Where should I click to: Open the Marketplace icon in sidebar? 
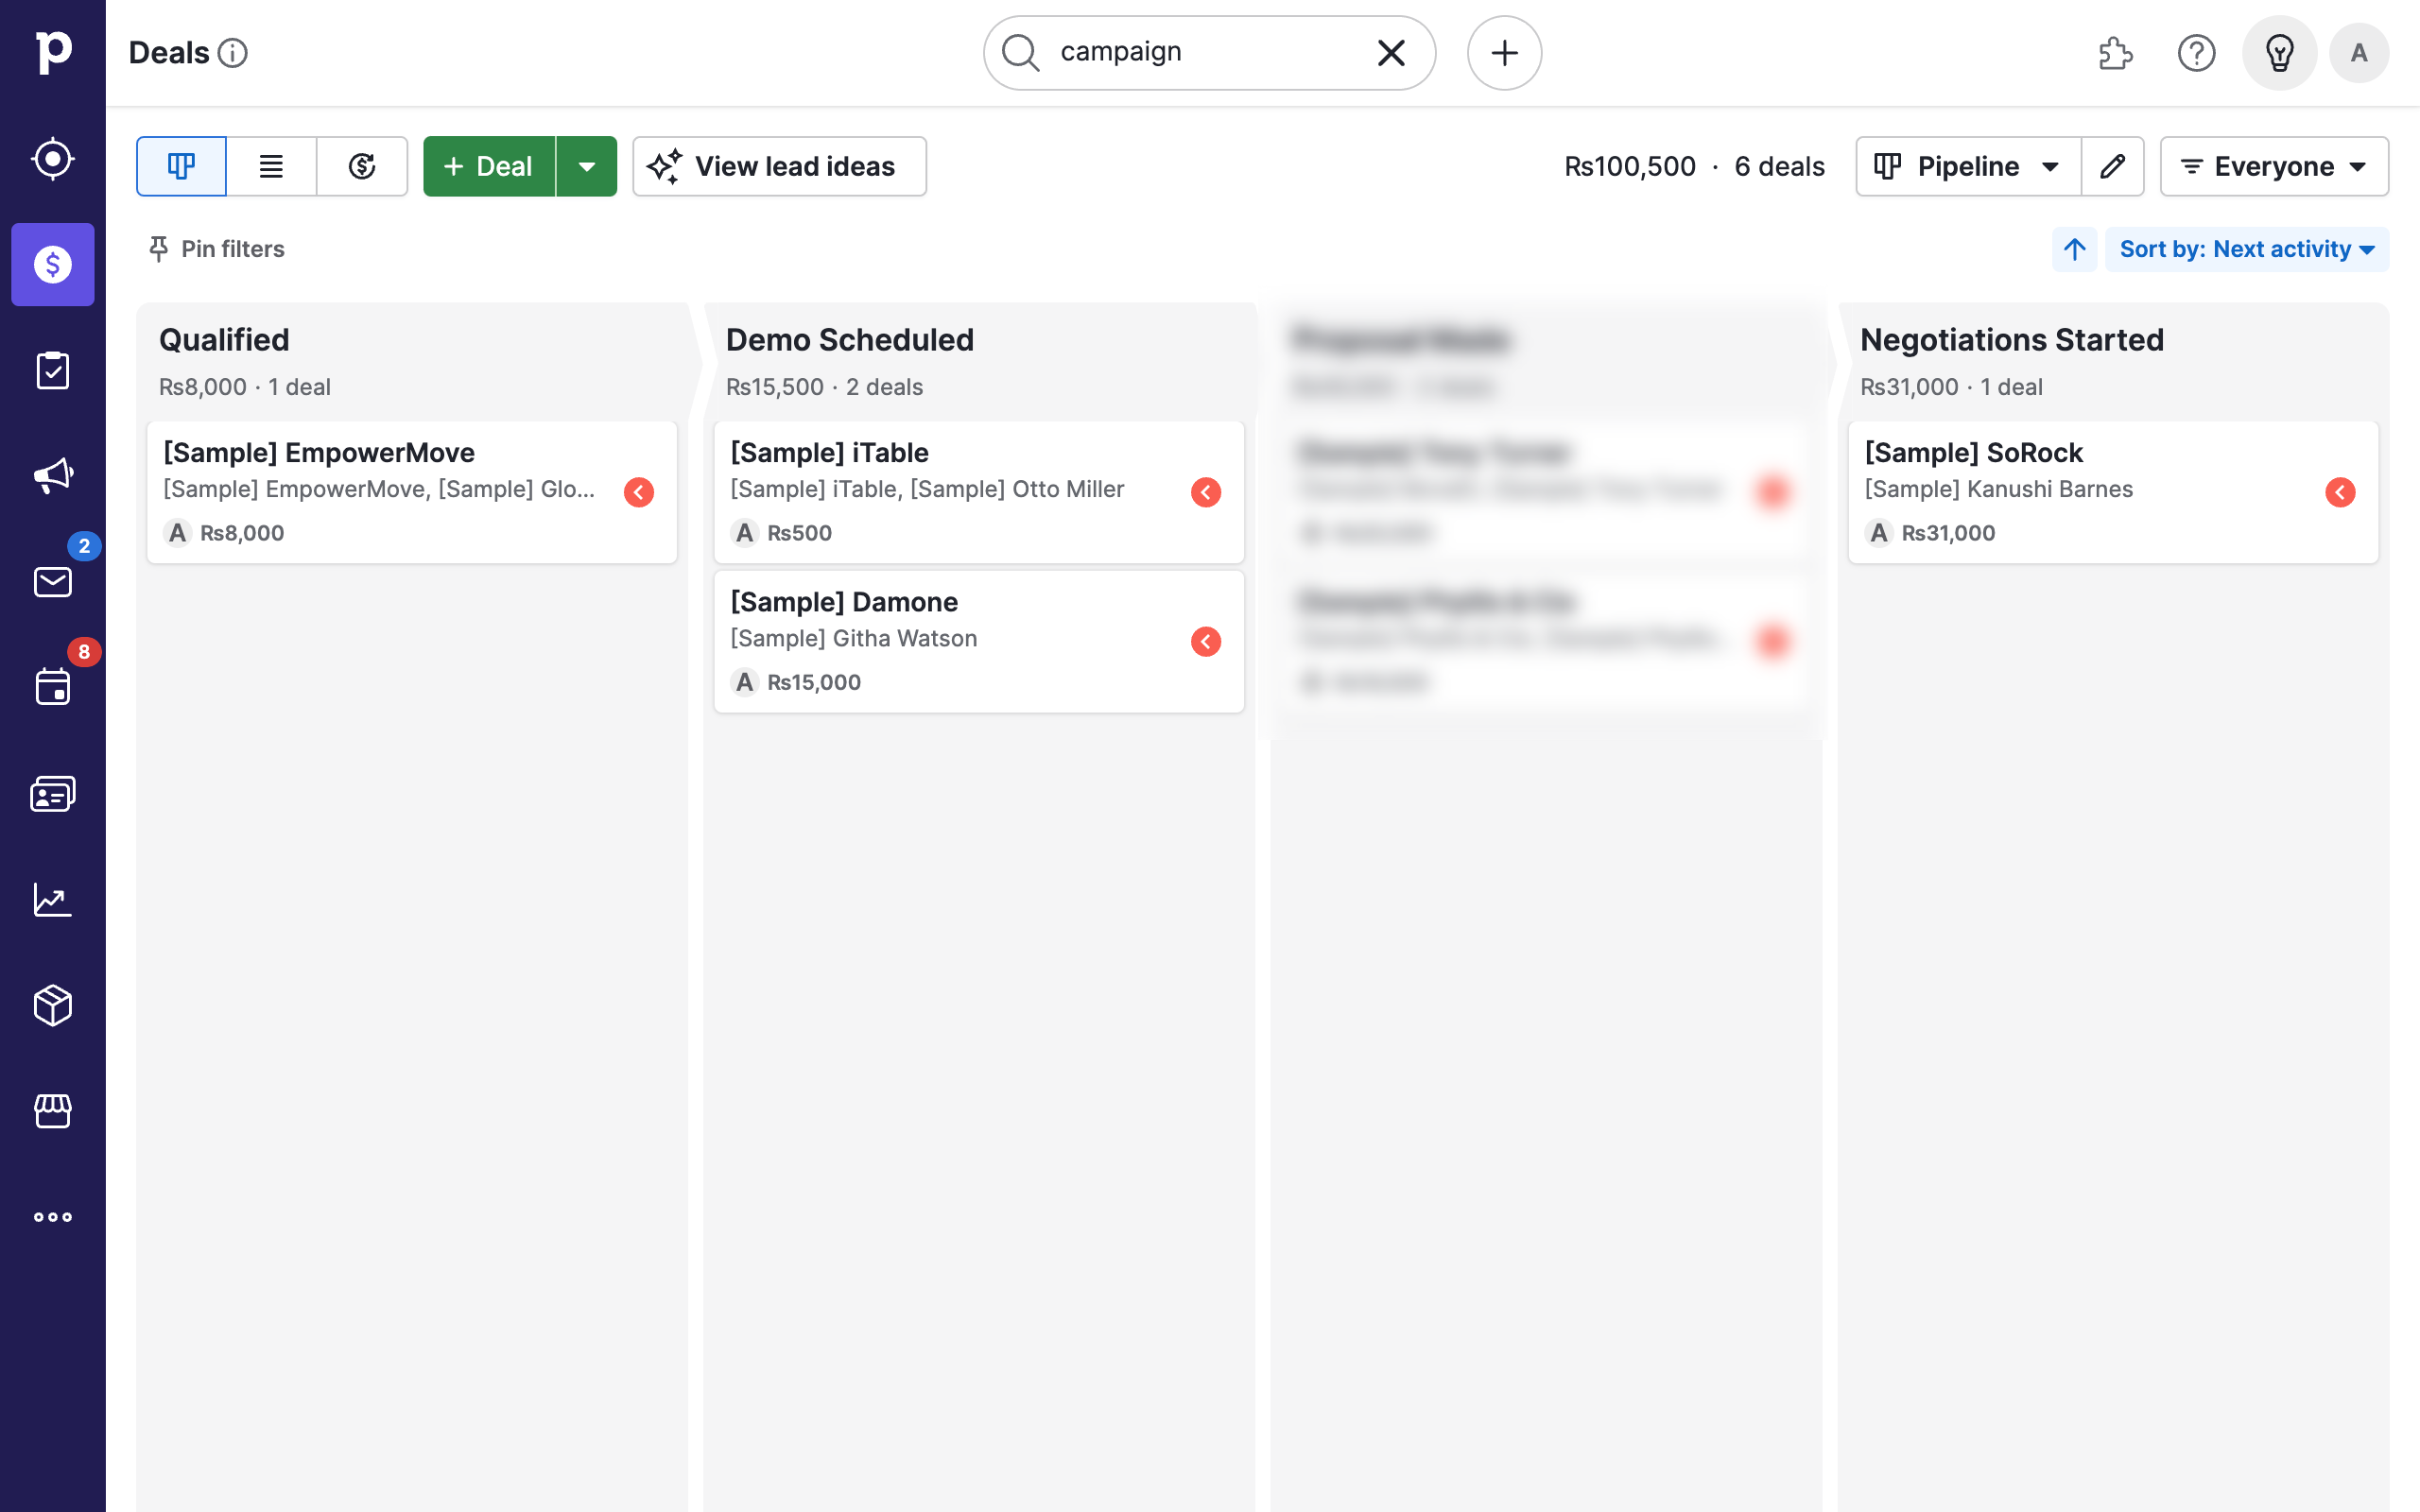52,1111
